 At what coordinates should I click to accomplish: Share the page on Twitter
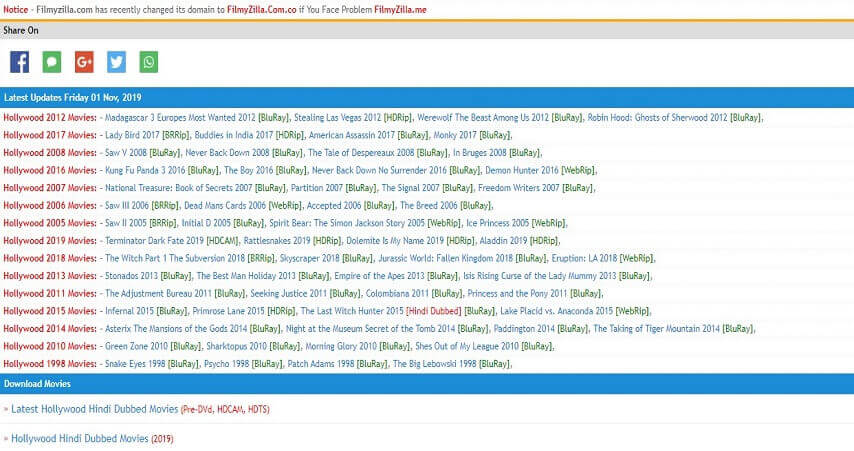[117, 62]
